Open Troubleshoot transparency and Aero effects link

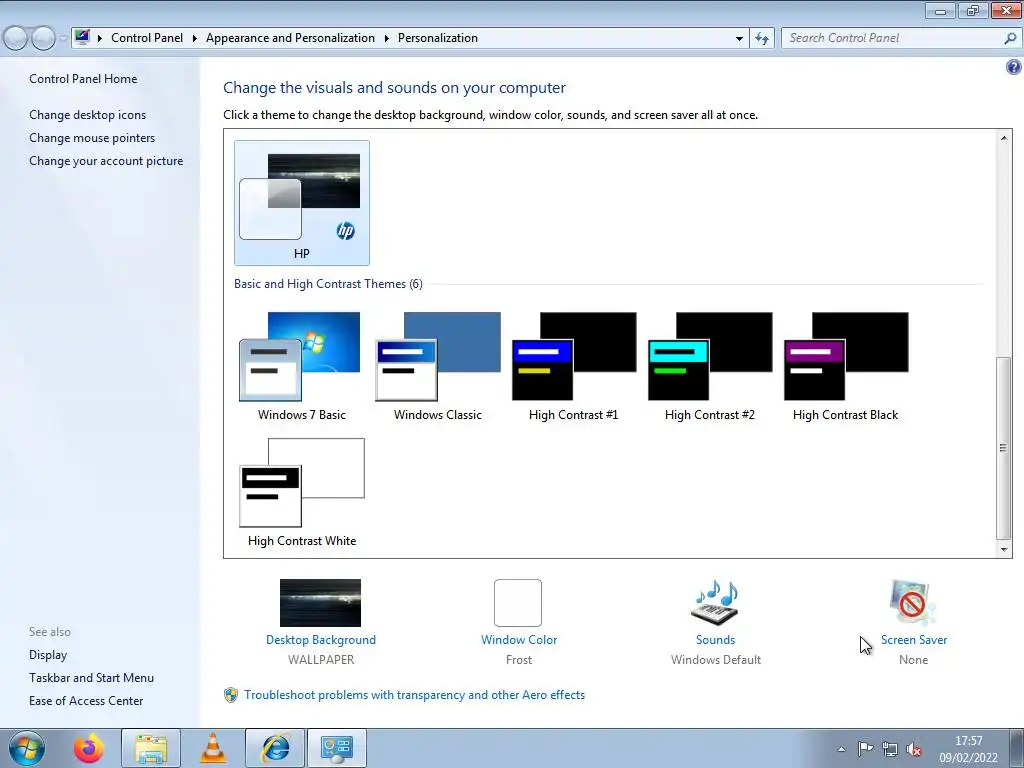415,695
